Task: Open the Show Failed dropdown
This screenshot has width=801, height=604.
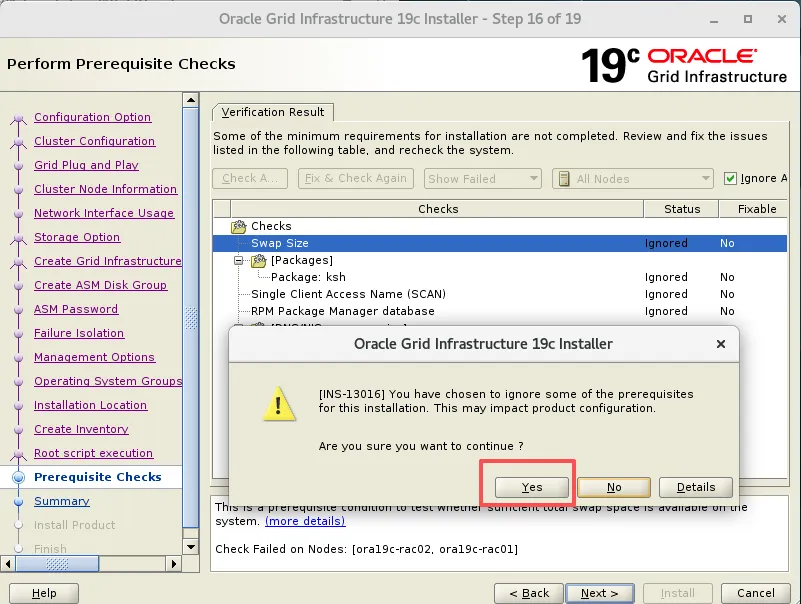Action: click(483, 178)
